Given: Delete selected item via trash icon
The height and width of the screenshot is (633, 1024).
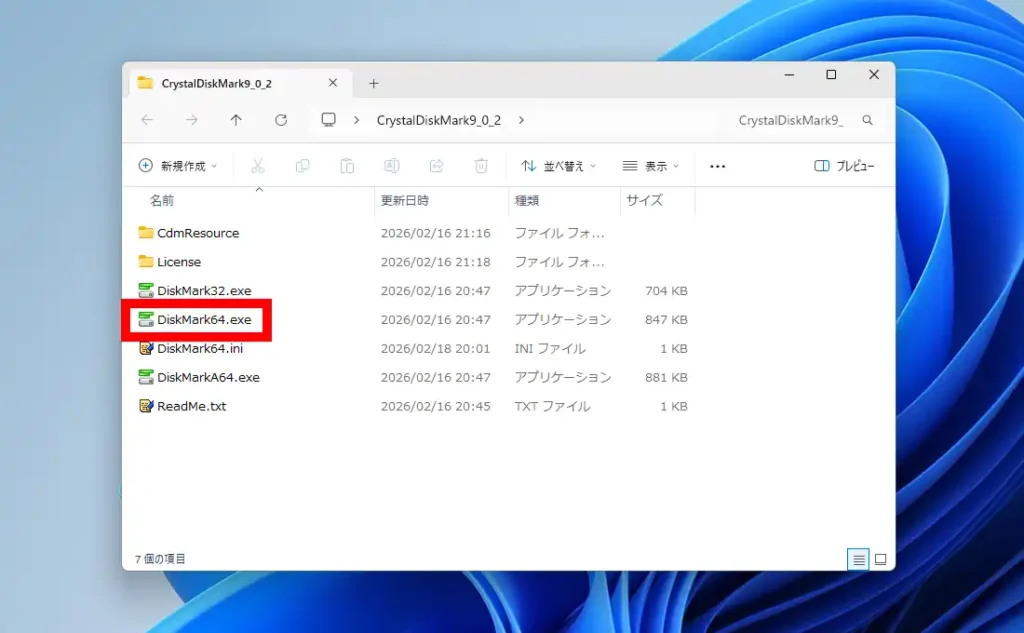Looking at the screenshot, I should point(481,166).
